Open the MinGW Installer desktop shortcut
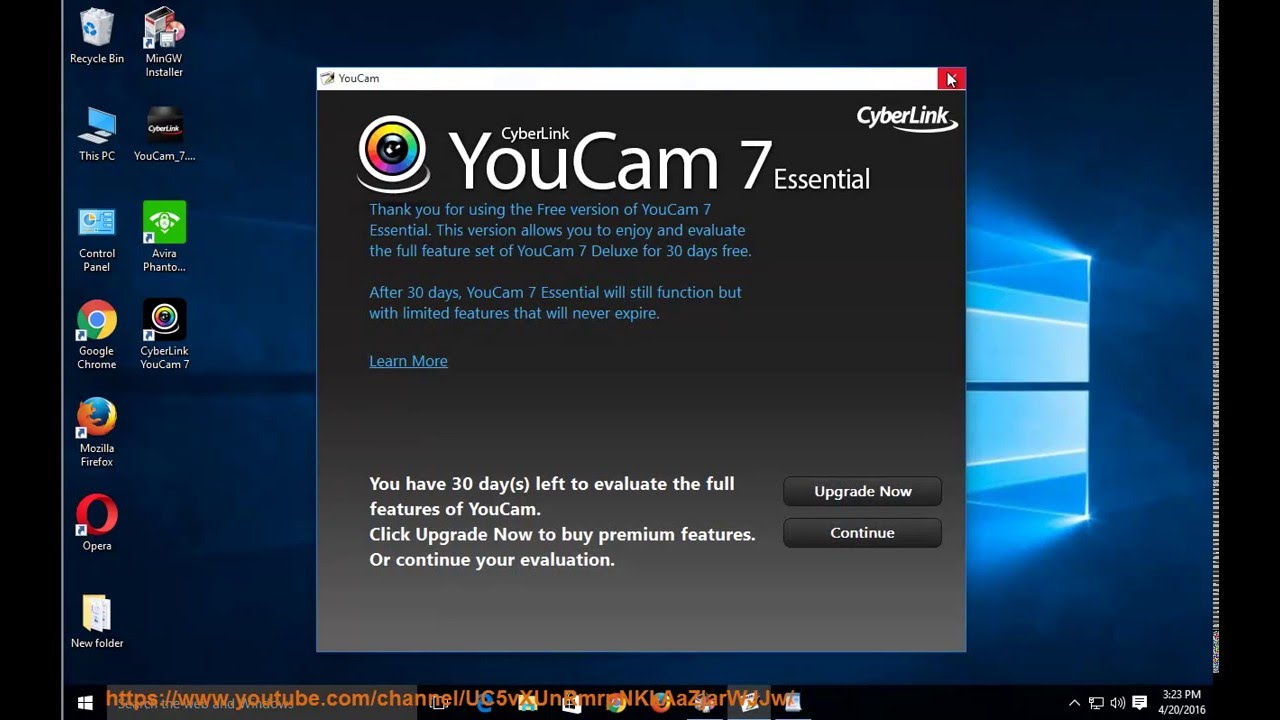1280x720 pixels. point(164,42)
